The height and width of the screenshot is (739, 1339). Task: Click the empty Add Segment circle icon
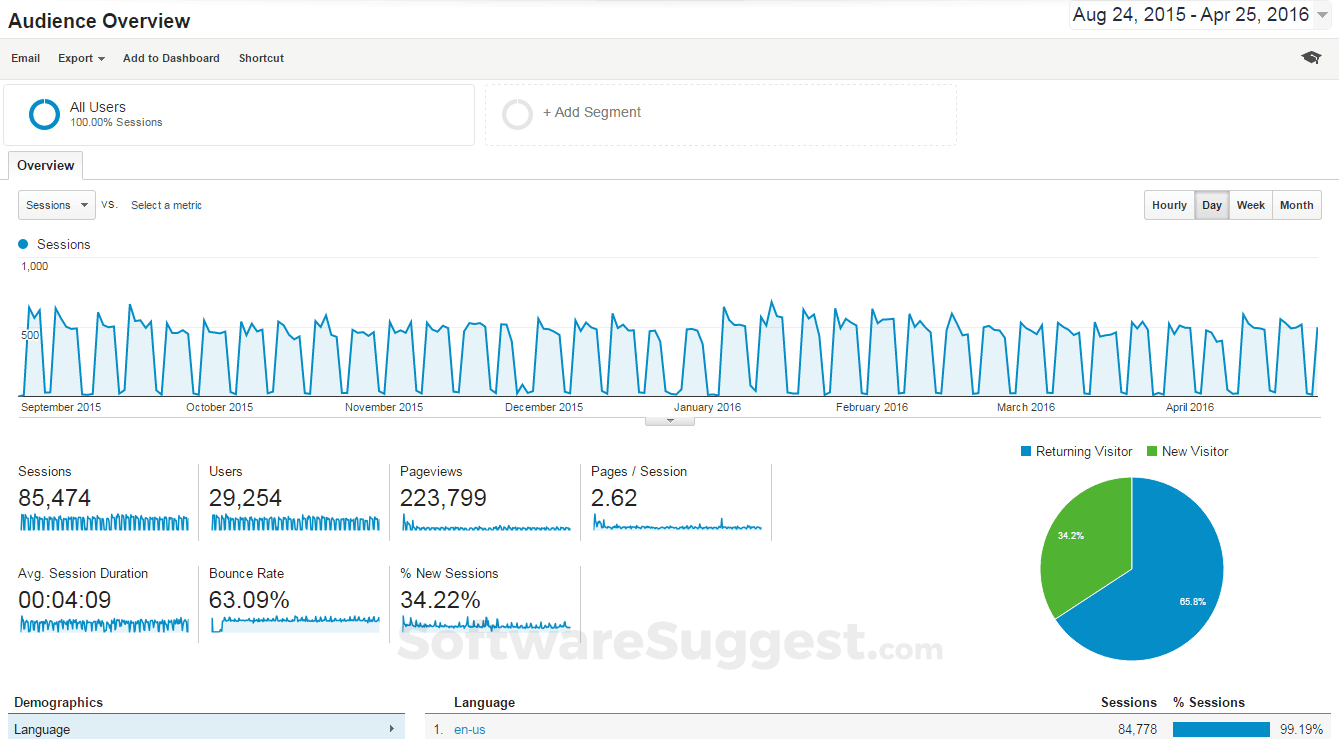coord(518,114)
